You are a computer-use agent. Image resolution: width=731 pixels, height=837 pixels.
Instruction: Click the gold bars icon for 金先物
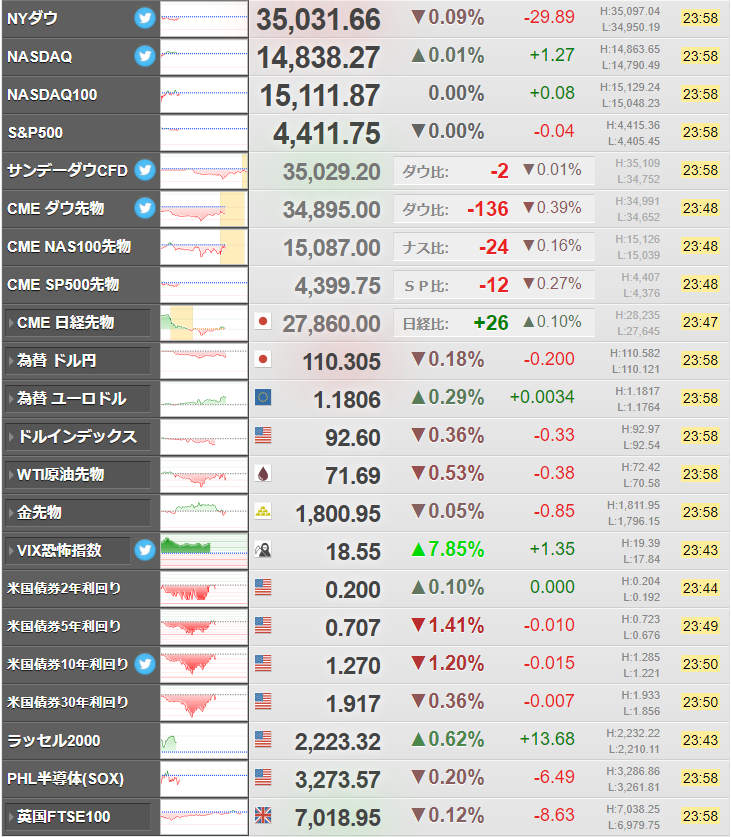click(263, 511)
